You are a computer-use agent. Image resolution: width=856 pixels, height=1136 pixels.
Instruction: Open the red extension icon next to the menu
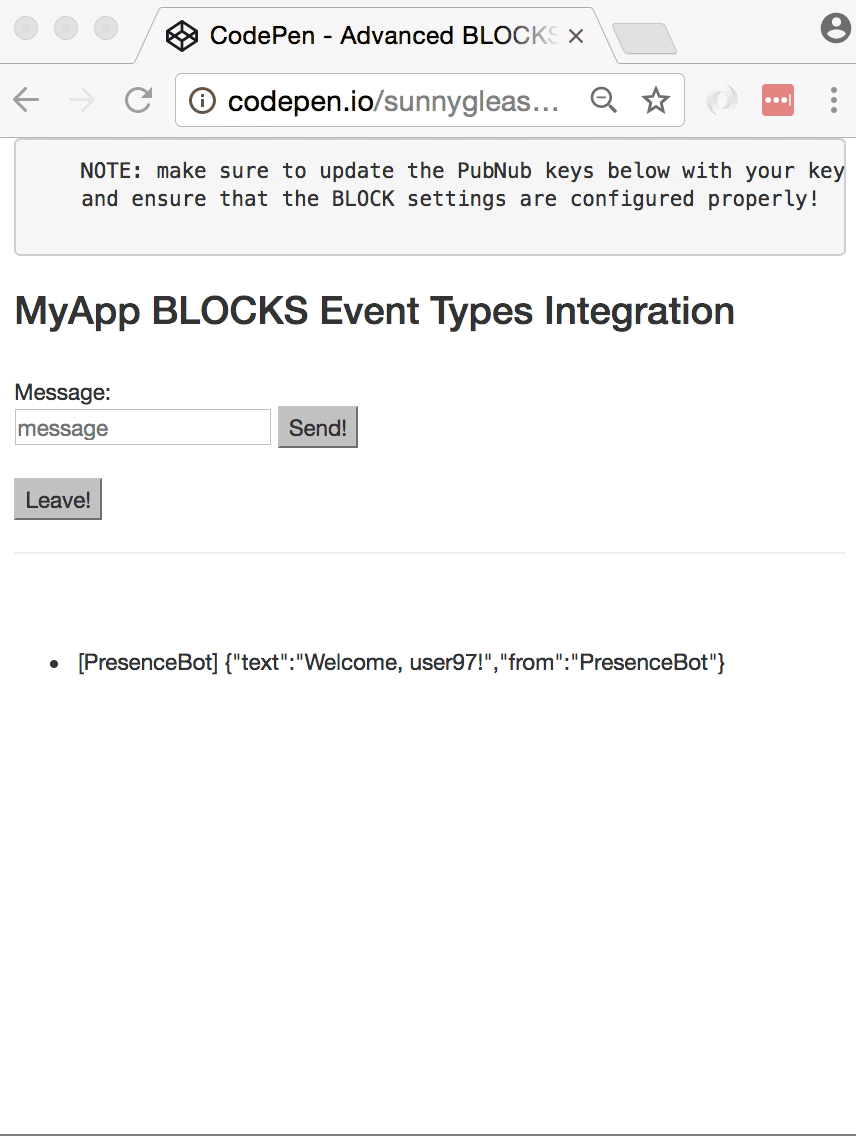[x=778, y=100]
